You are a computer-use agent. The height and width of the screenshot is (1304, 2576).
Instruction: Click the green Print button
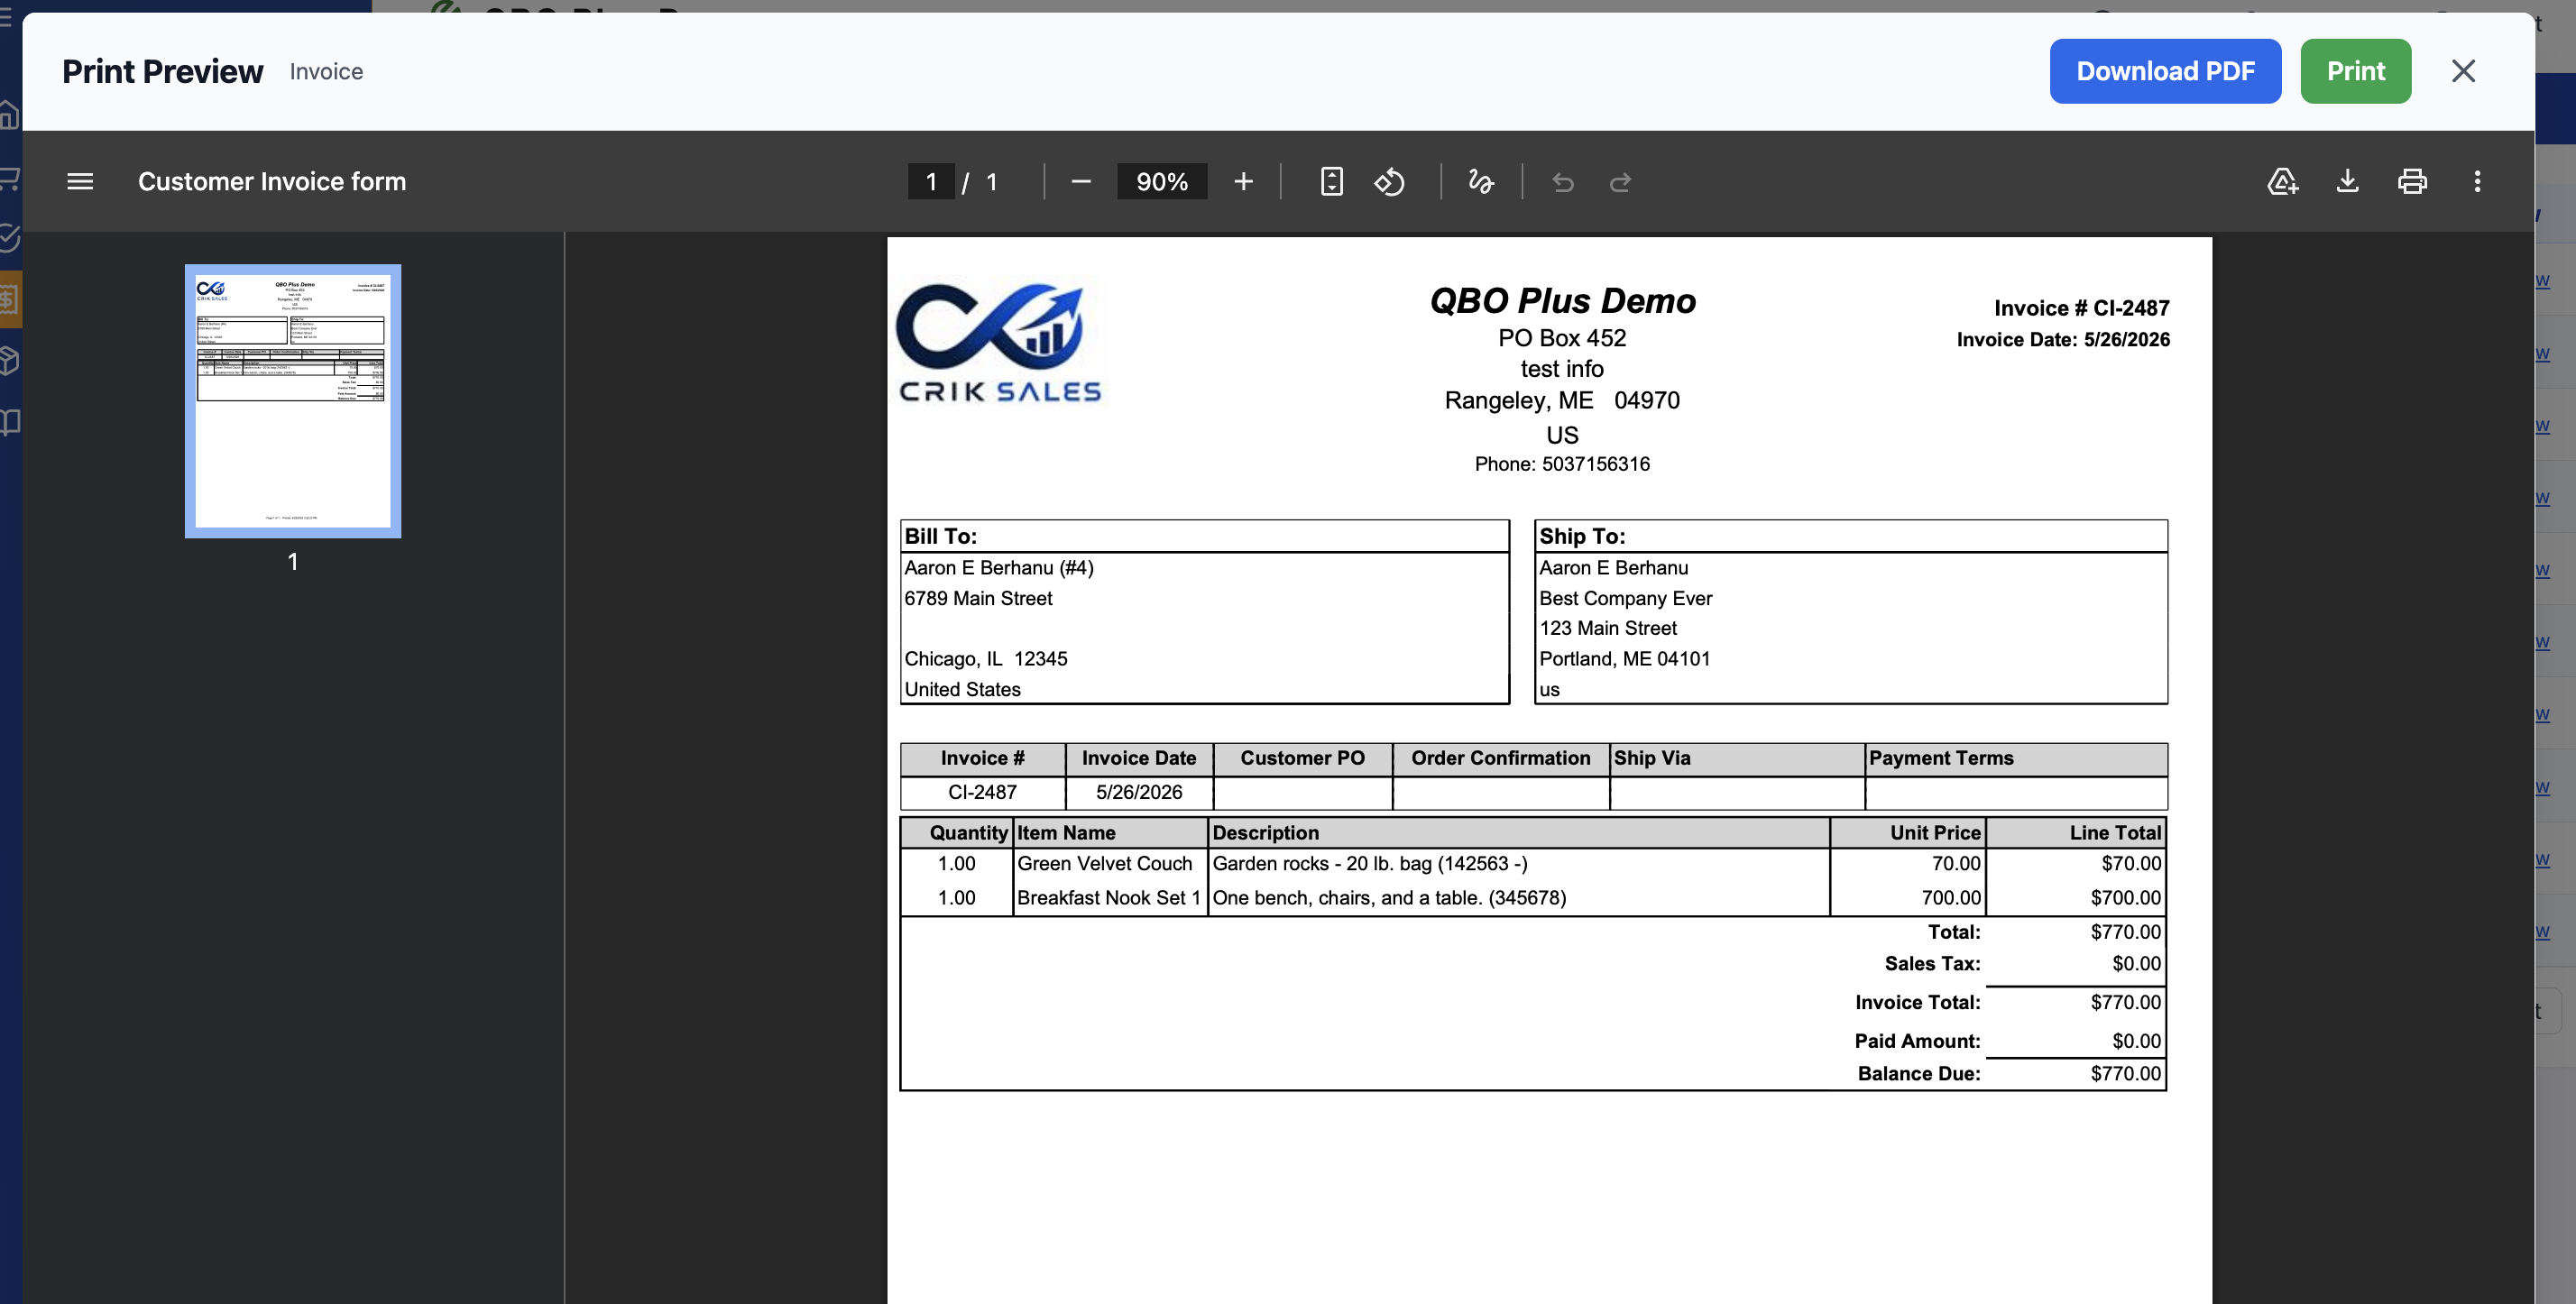click(x=2355, y=71)
